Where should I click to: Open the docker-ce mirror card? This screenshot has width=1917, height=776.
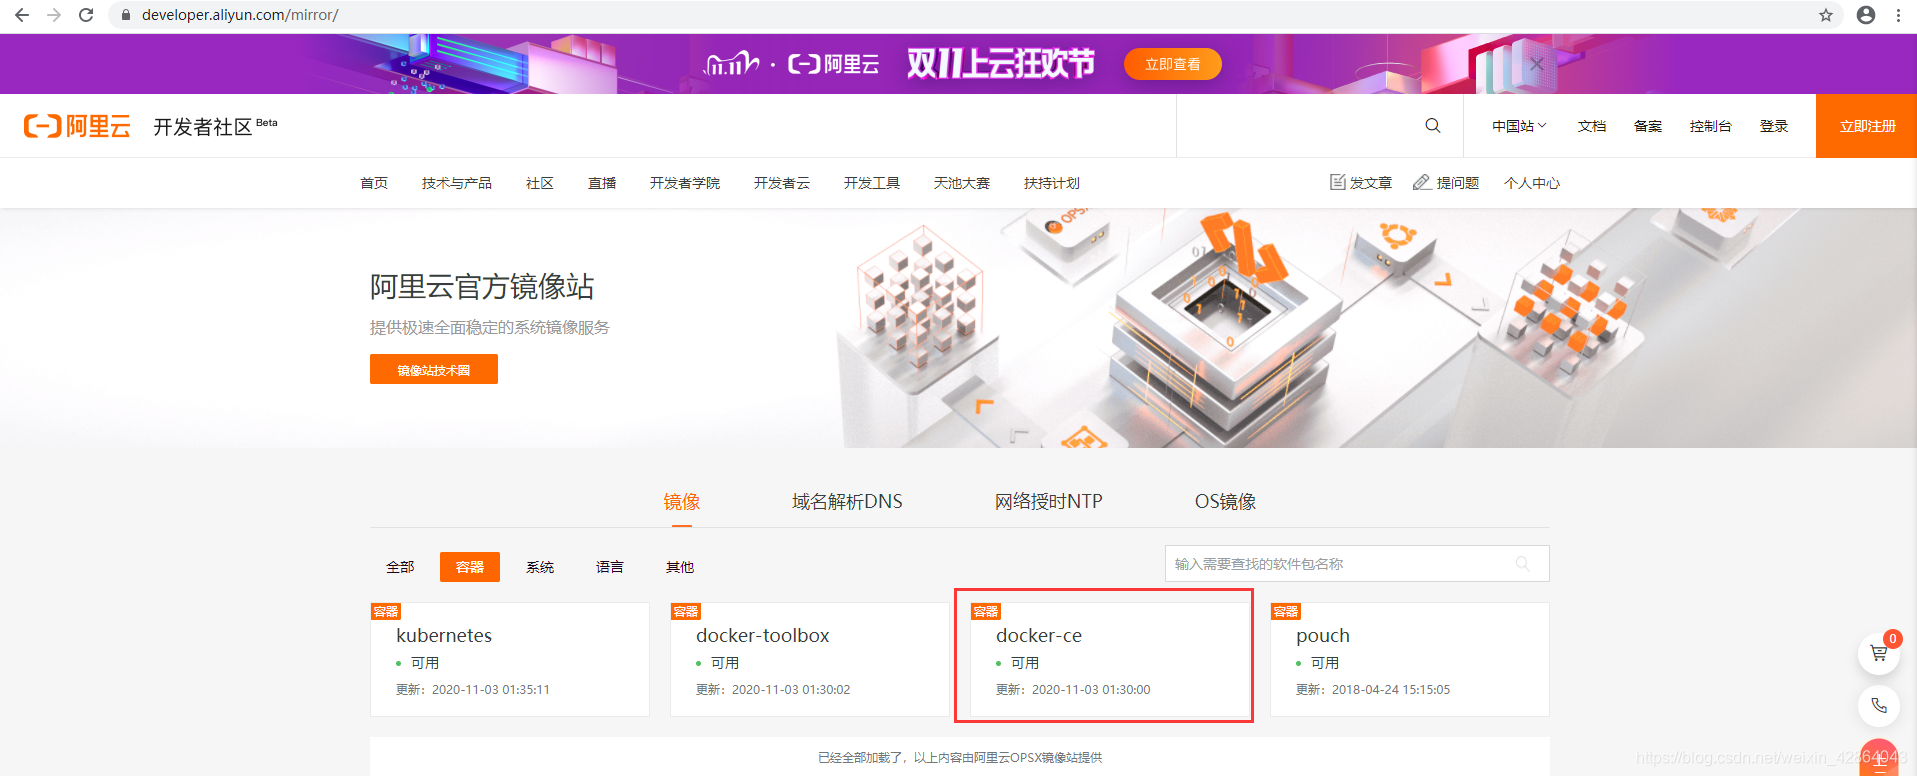(x=1110, y=659)
